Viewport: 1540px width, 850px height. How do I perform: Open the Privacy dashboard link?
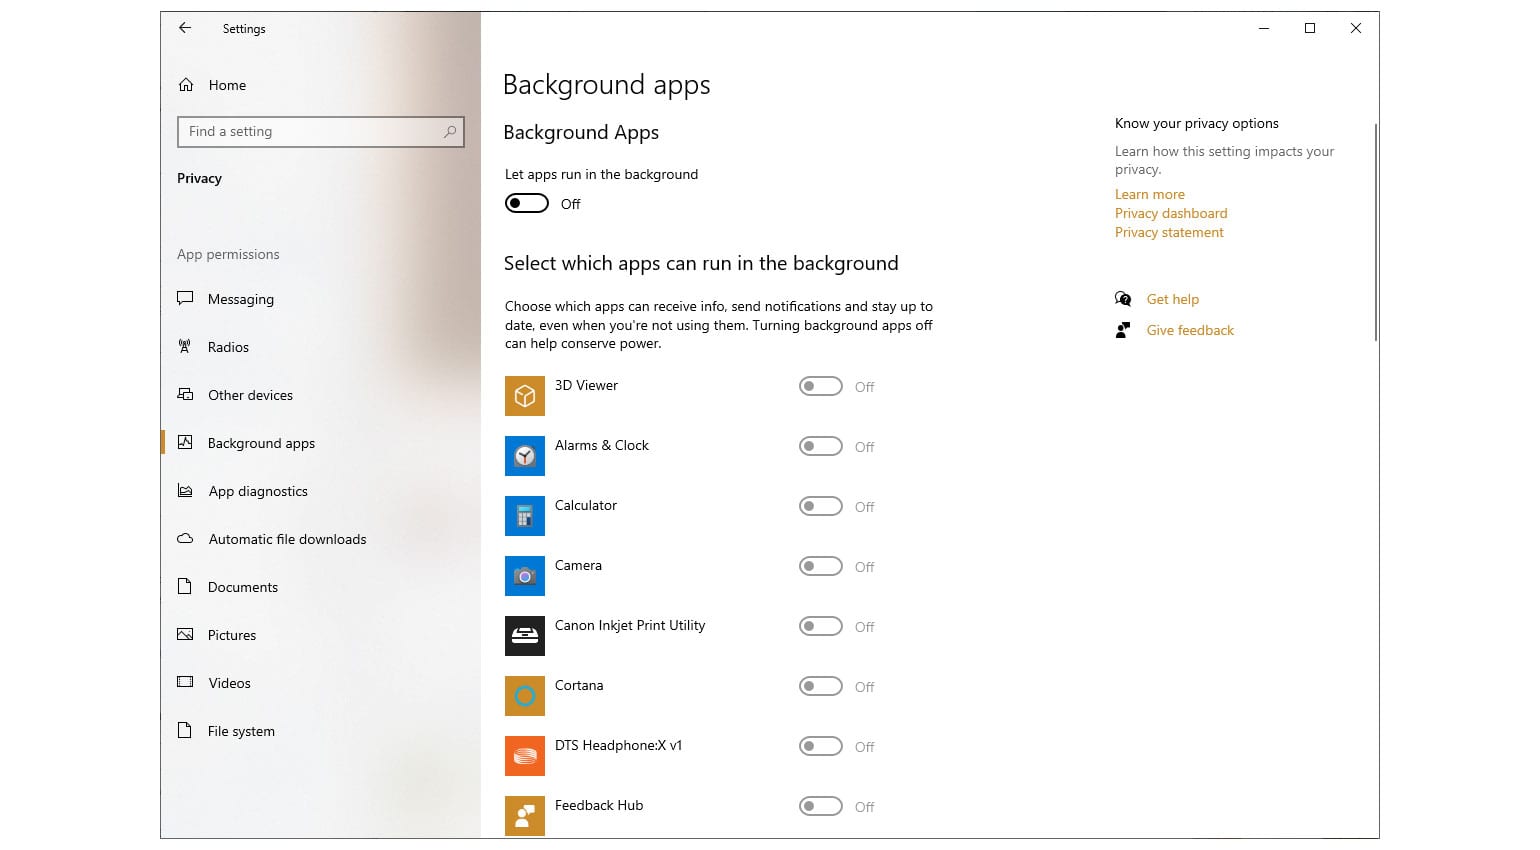(x=1171, y=213)
